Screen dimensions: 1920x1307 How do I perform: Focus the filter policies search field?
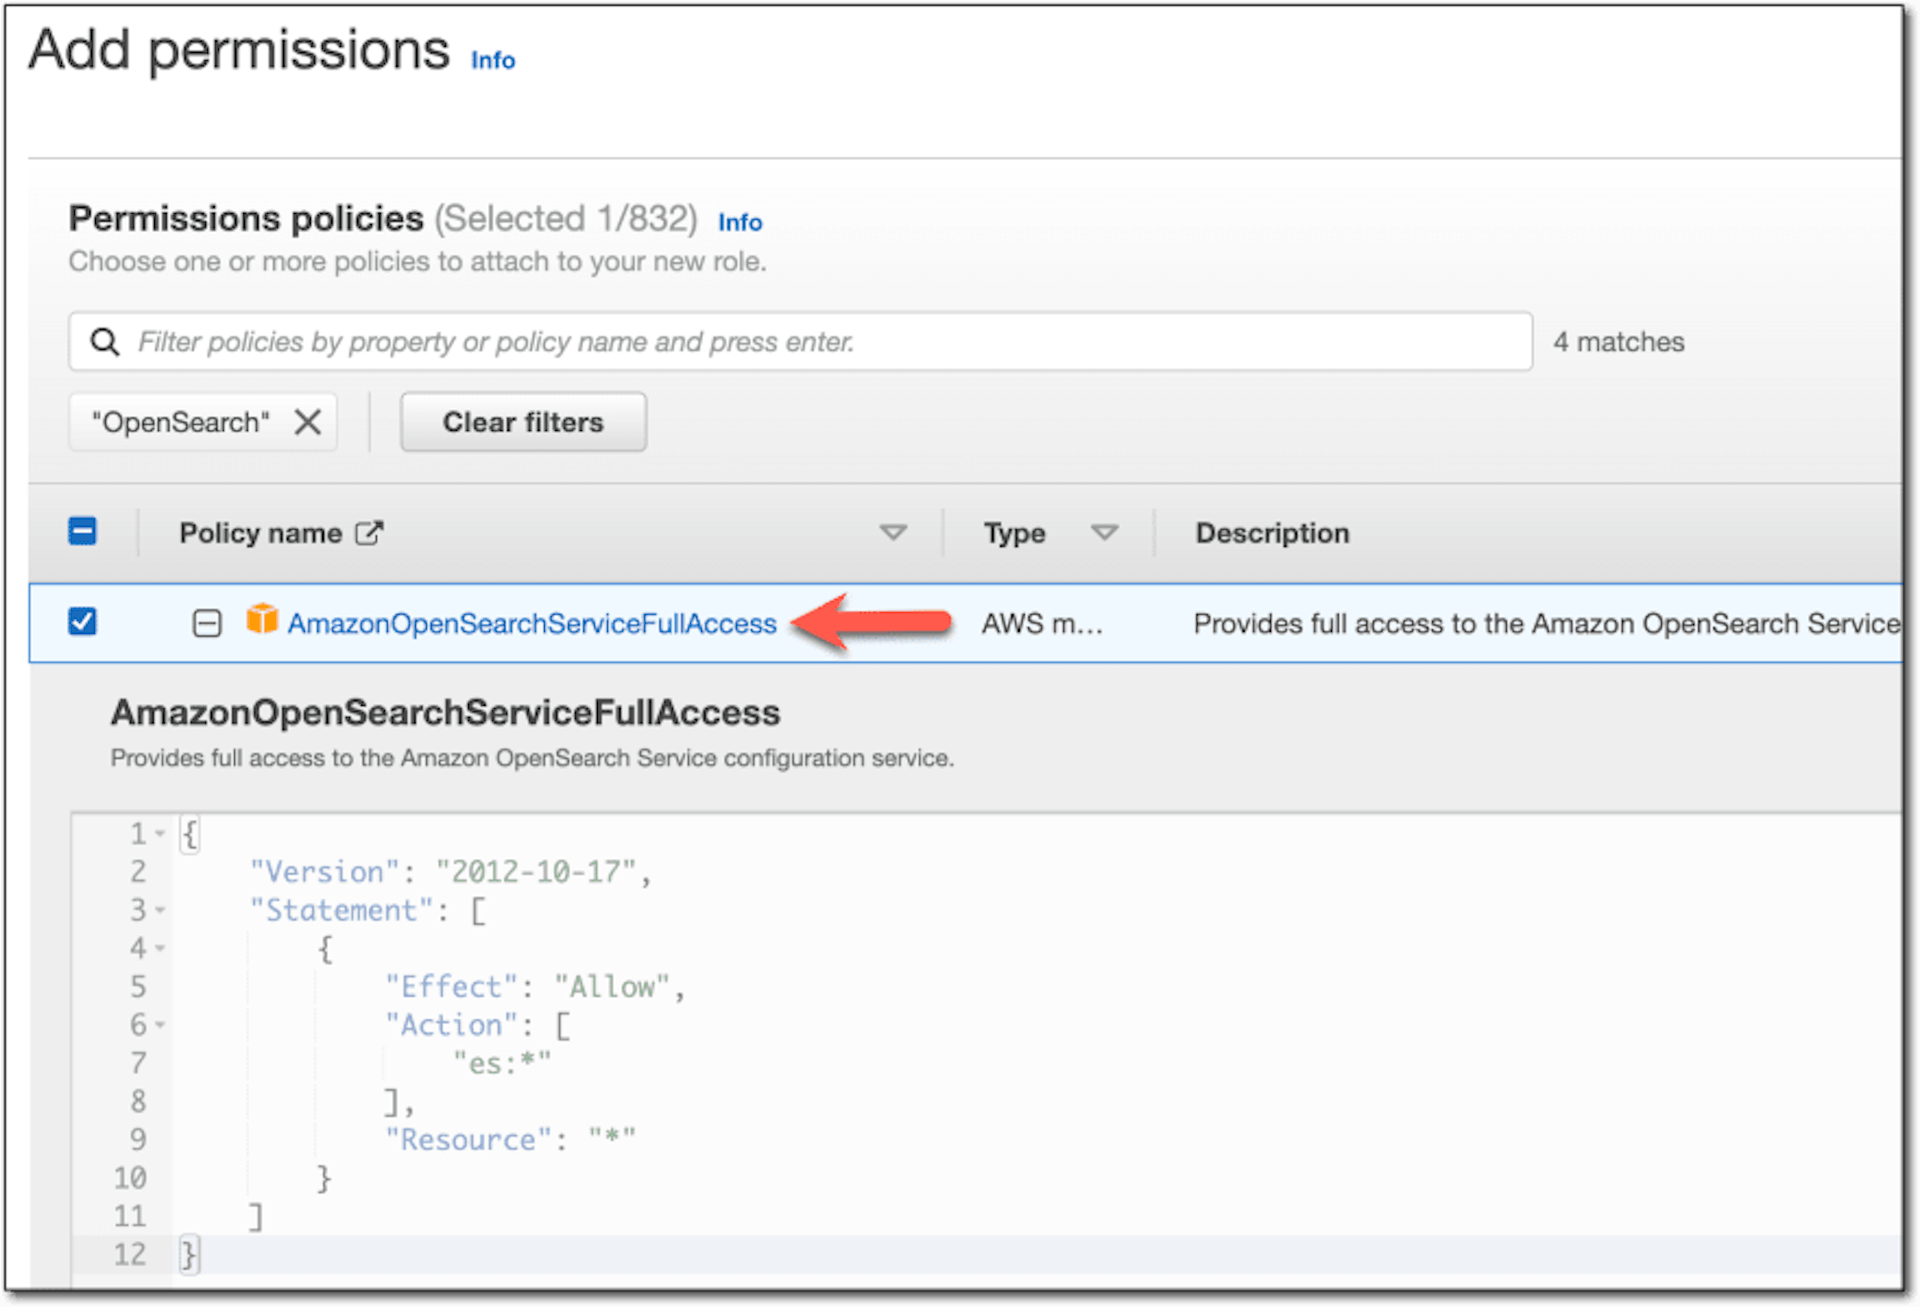800,342
